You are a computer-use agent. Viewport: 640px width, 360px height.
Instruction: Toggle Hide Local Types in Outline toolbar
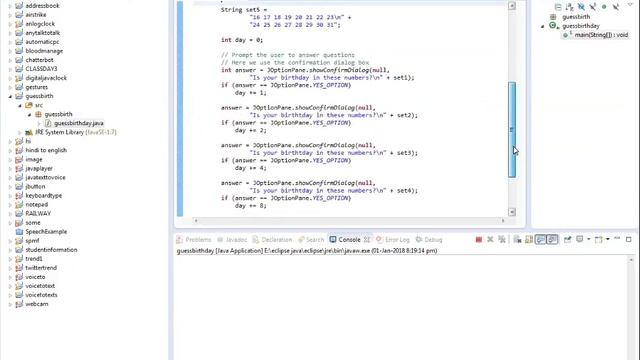tap(616, 7)
